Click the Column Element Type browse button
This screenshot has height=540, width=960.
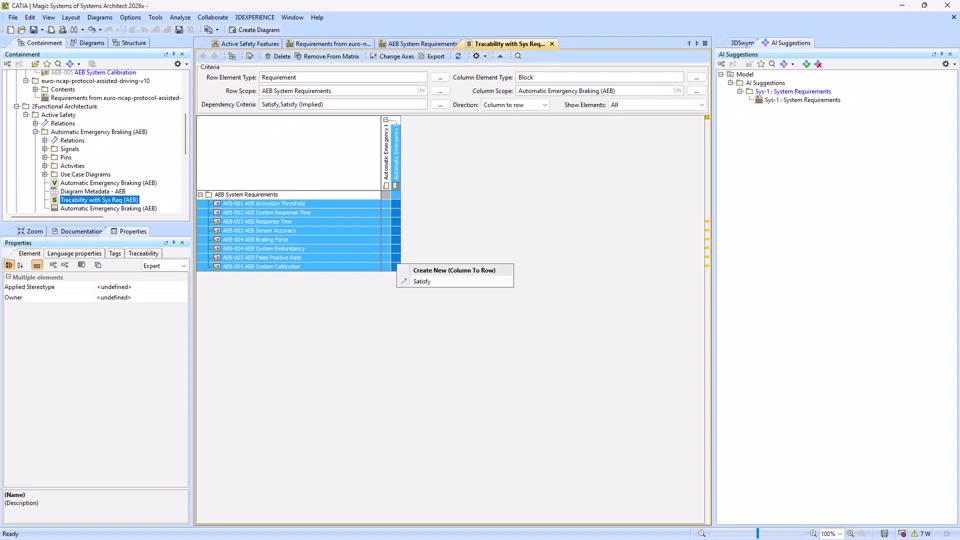(696, 78)
